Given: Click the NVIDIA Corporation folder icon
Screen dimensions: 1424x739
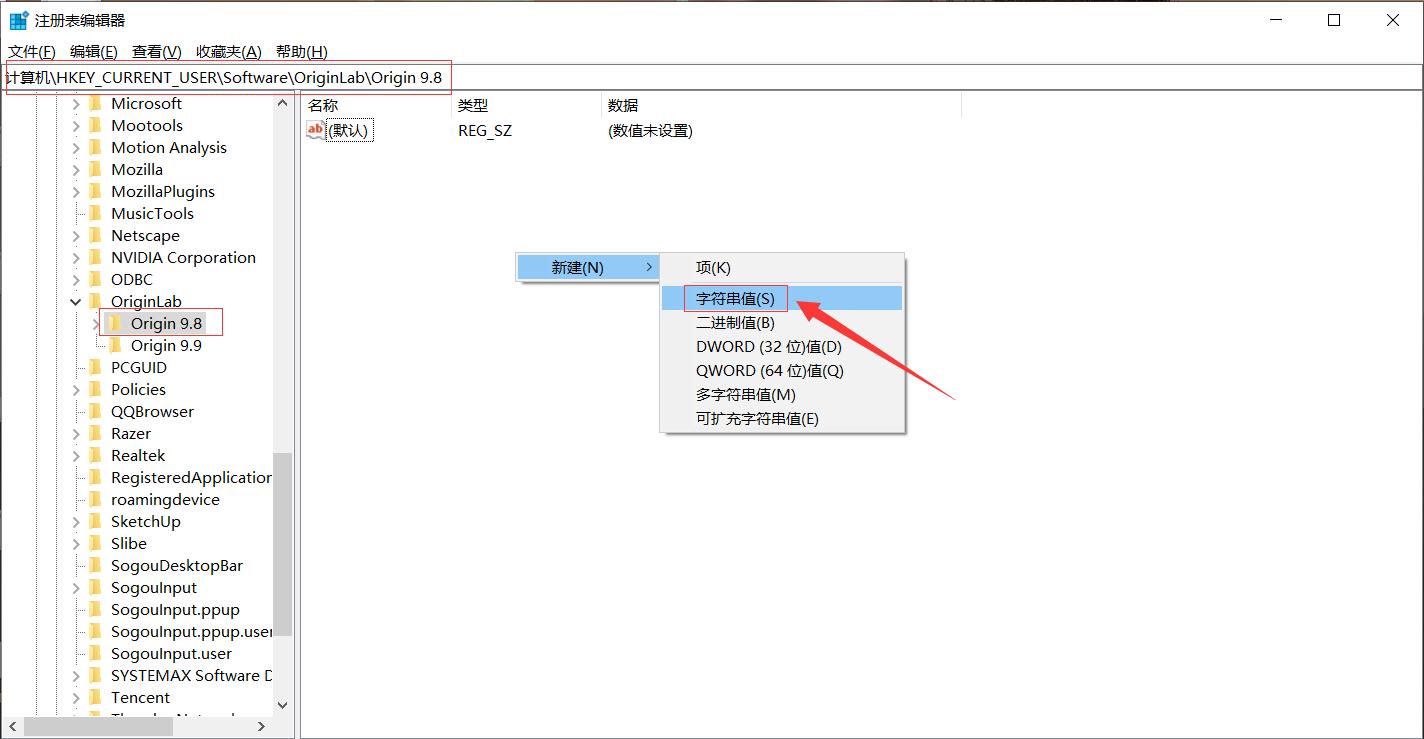Looking at the screenshot, I should point(96,258).
